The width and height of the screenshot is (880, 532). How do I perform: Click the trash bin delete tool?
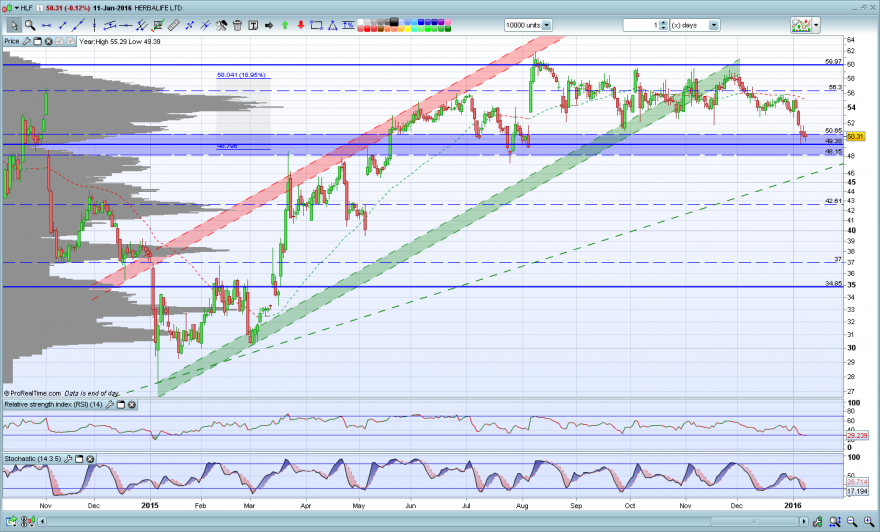(237, 25)
